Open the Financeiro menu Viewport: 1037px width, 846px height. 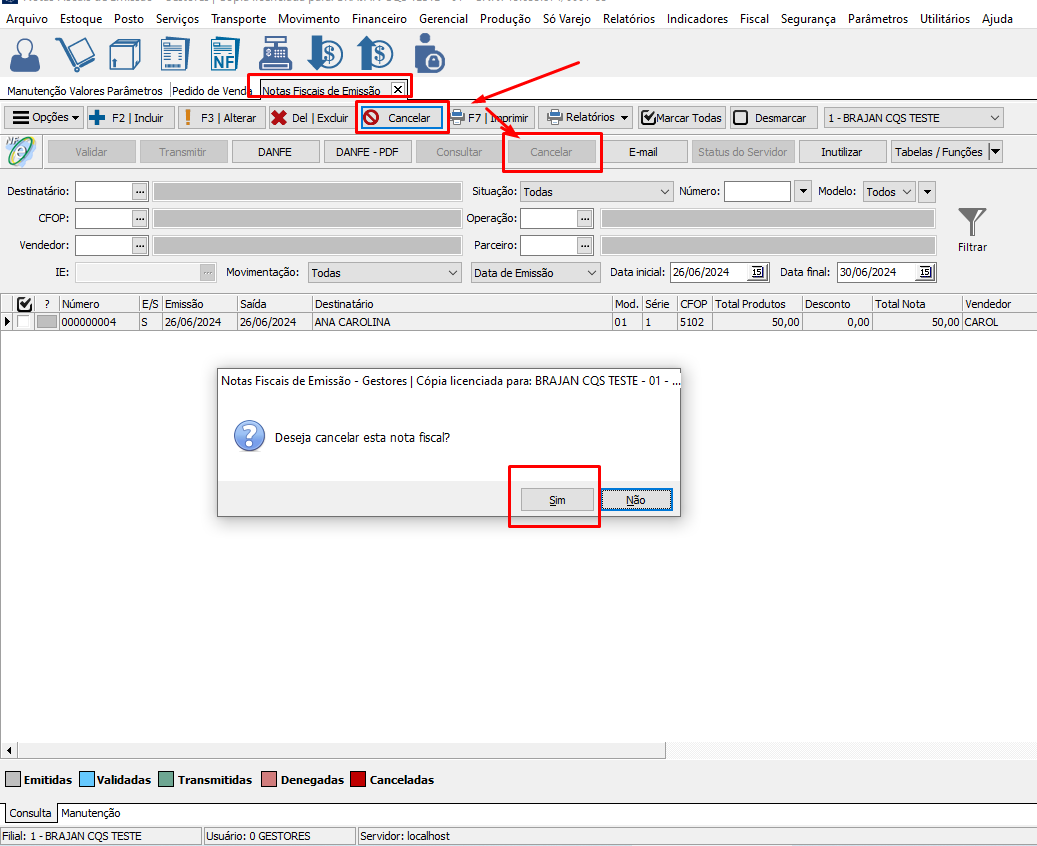click(x=379, y=19)
